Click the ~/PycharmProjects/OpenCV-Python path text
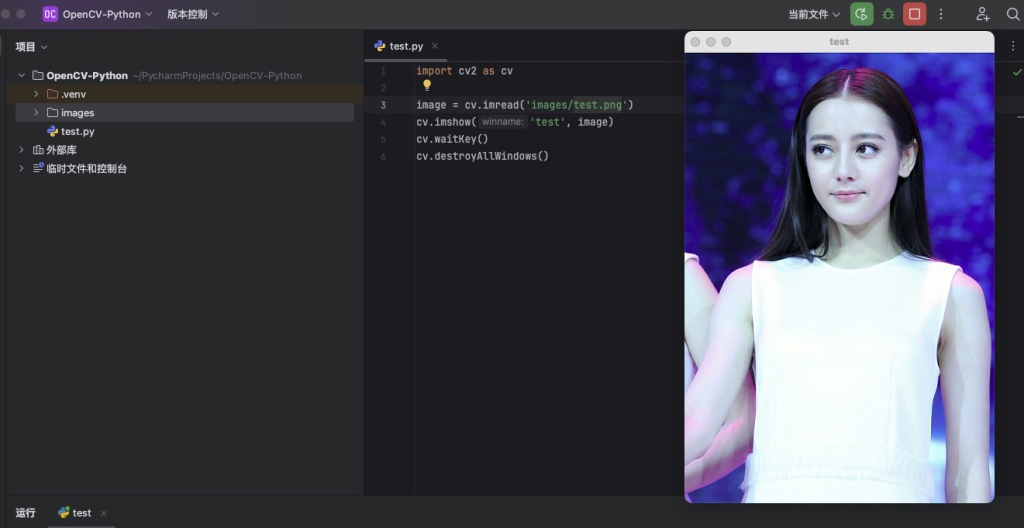1024x528 pixels. click(x=217, y=75)
